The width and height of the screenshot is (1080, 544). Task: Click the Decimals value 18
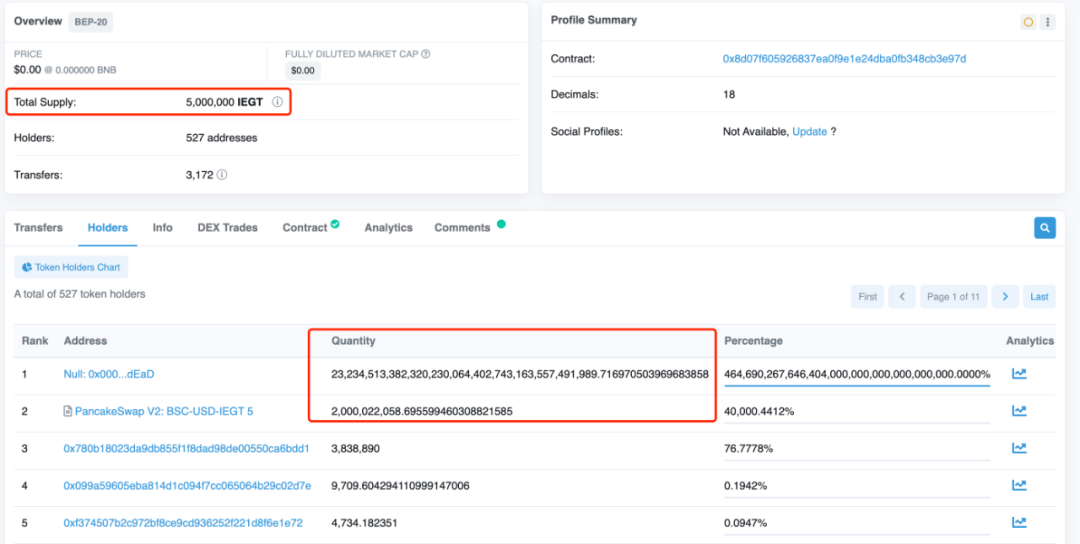729,94
